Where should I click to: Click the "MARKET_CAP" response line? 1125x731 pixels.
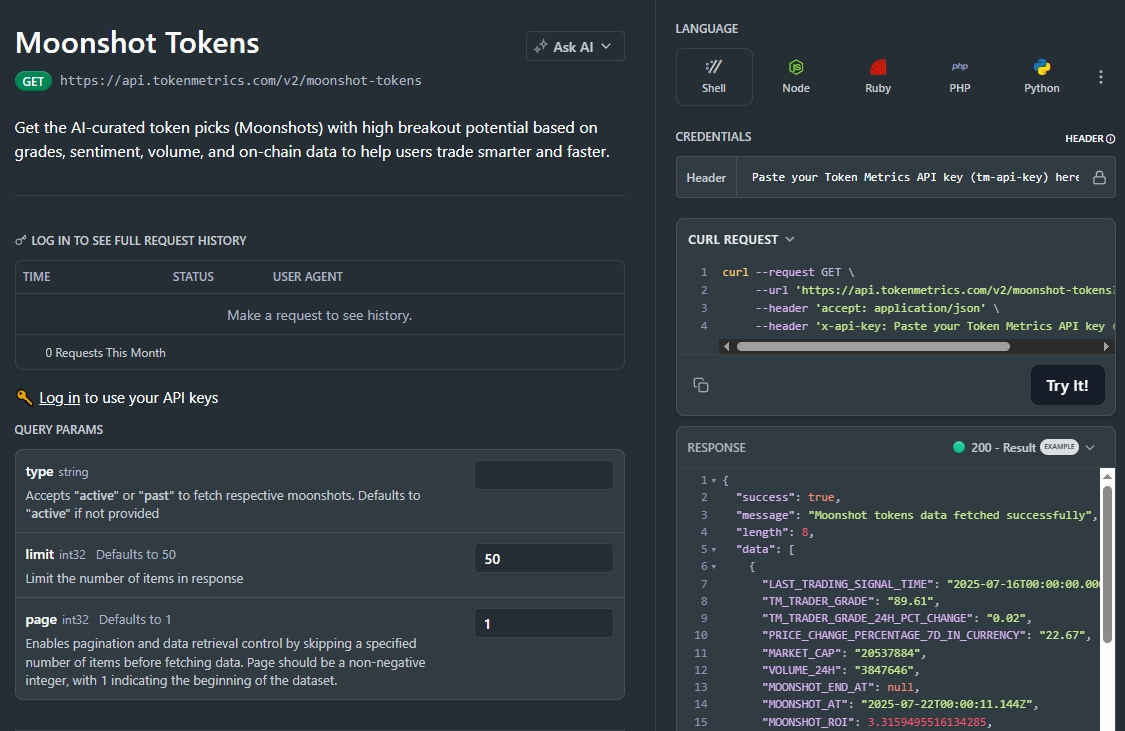[x=844, y=653]
